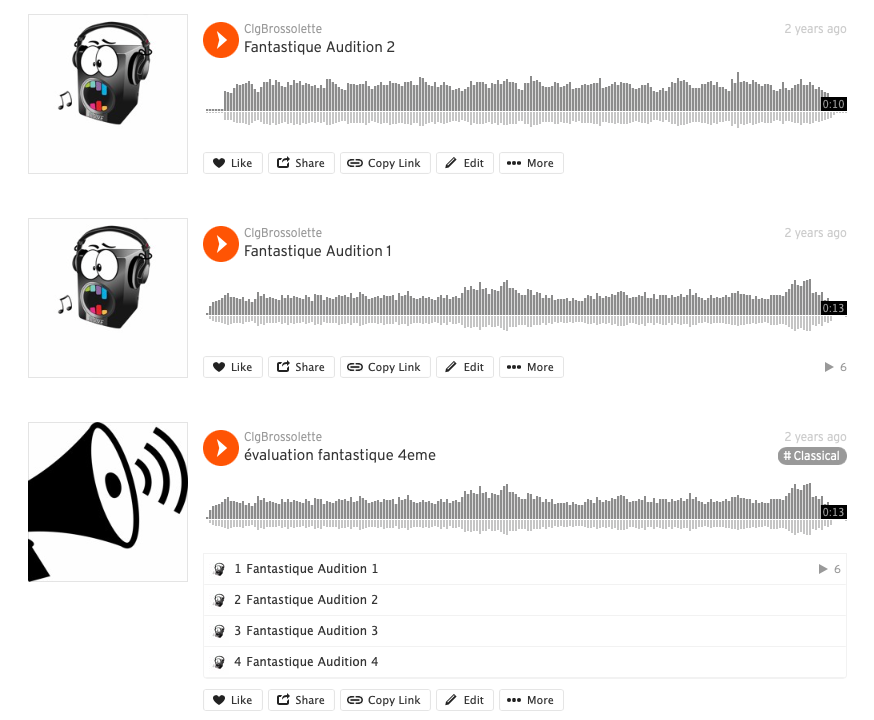Like the Fantastique Audition 2 track

click(x=232, y=163)
